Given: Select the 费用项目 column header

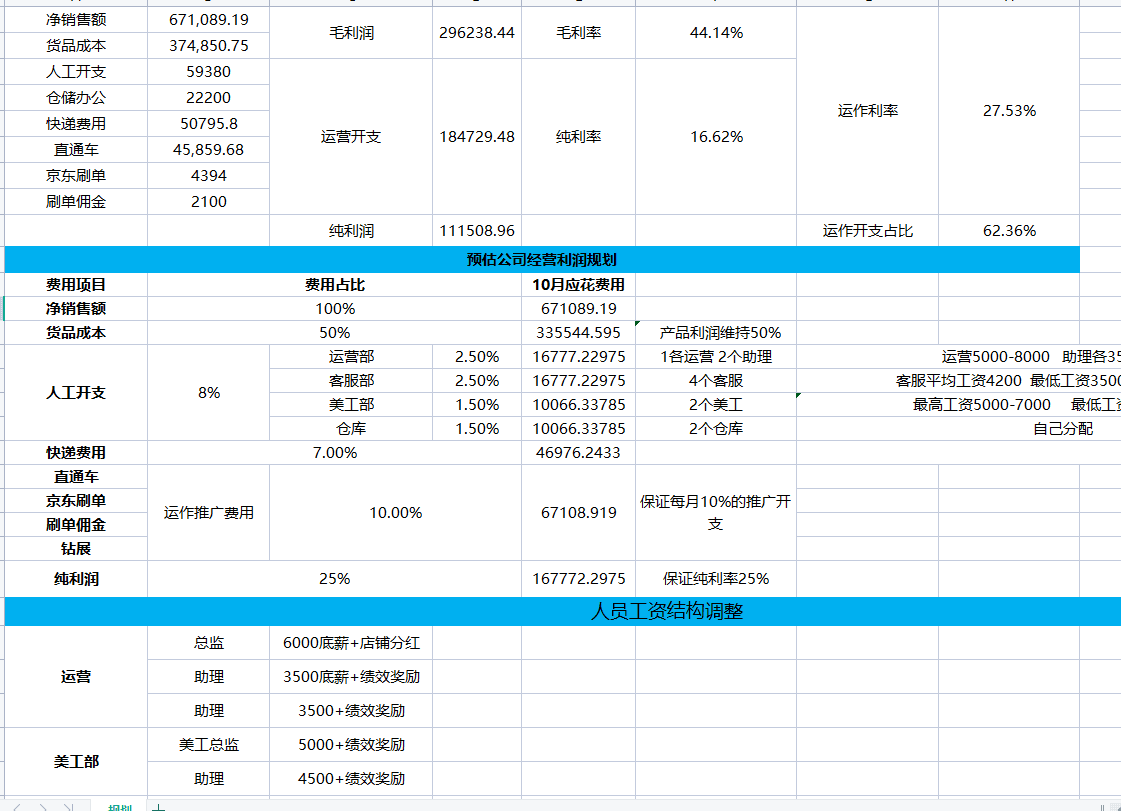Looking at the screenshot, I should pyautogui.click(x=76, y=285).
